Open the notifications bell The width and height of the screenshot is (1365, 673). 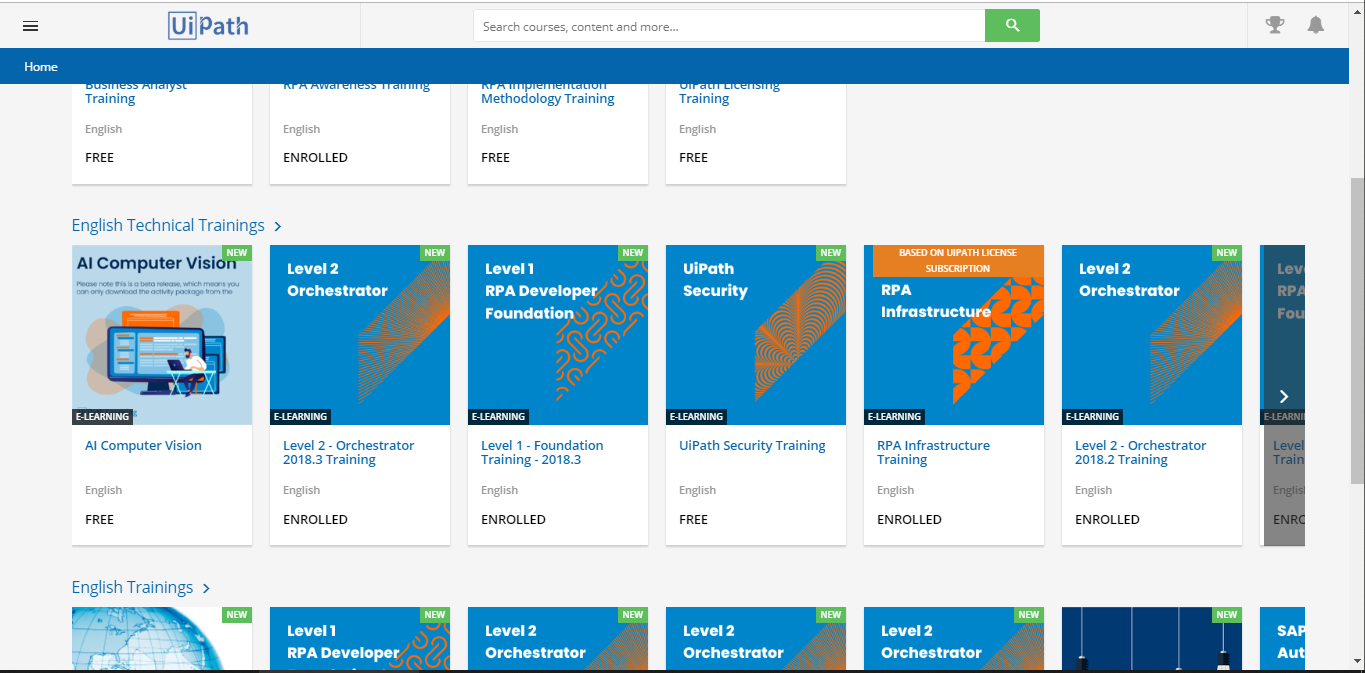(x=1316, y=25)
